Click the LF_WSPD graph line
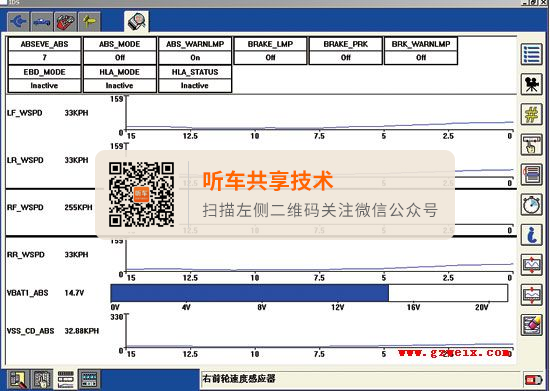The height and width of the screenshot is (391, 550). tap(319, 126)
